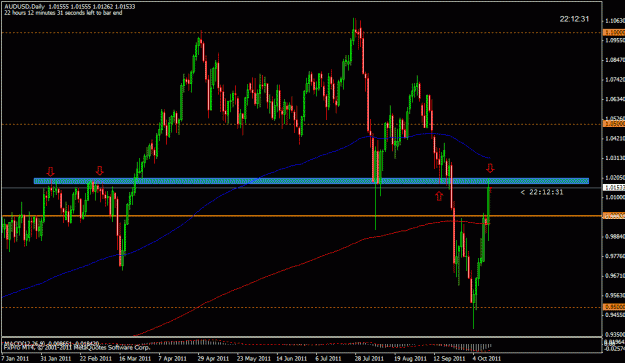
Task: Click the 1.0634 price scale label
Action: point(615,99)
